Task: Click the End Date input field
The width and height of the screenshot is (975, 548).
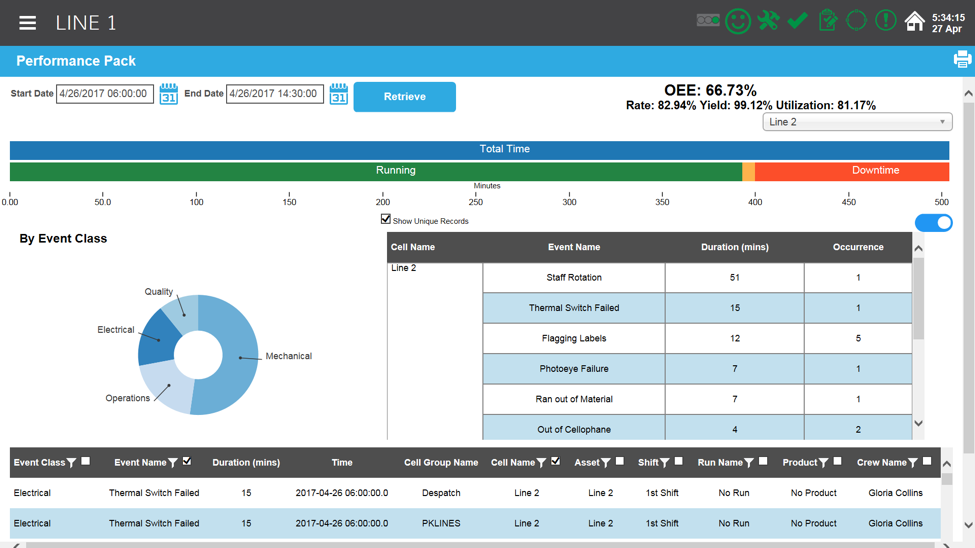Action: pos(274,94)
